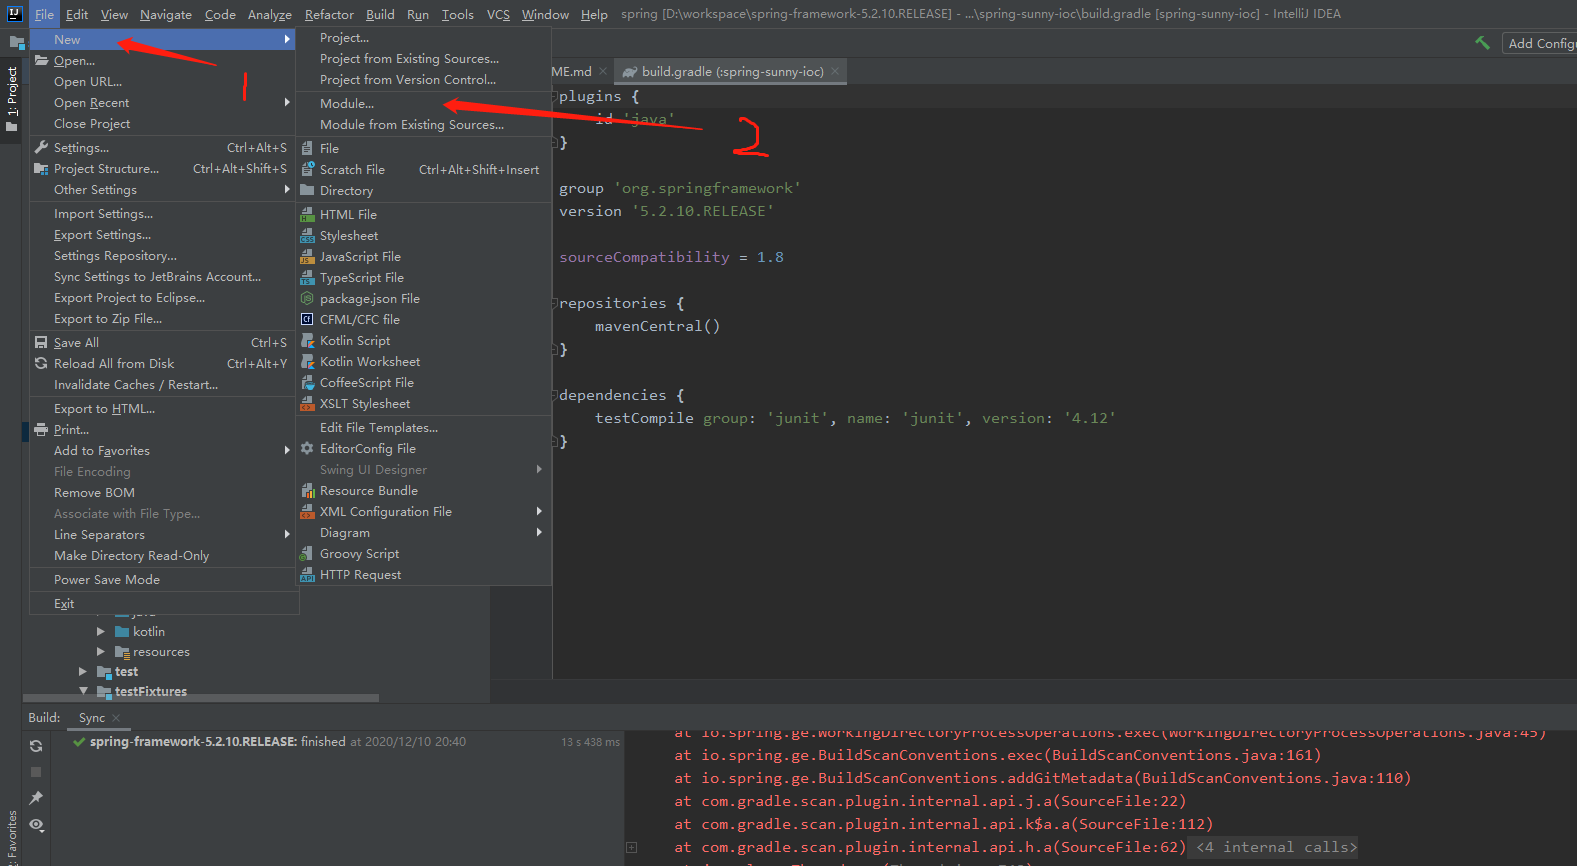The width and height of the screenshot is (1577, 866).
Task: Click the HTML File icon
Action: pos(307,215)
